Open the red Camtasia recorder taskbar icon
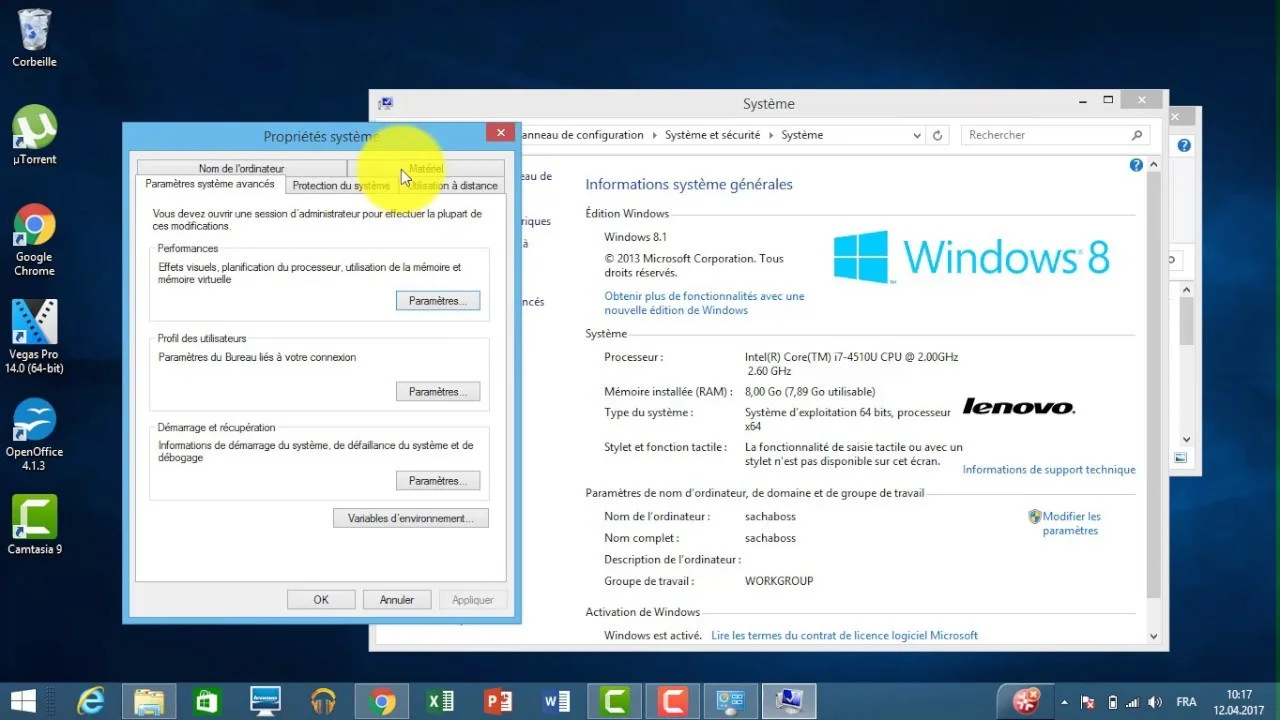1280x720 pixels. [x=672, y=701]
